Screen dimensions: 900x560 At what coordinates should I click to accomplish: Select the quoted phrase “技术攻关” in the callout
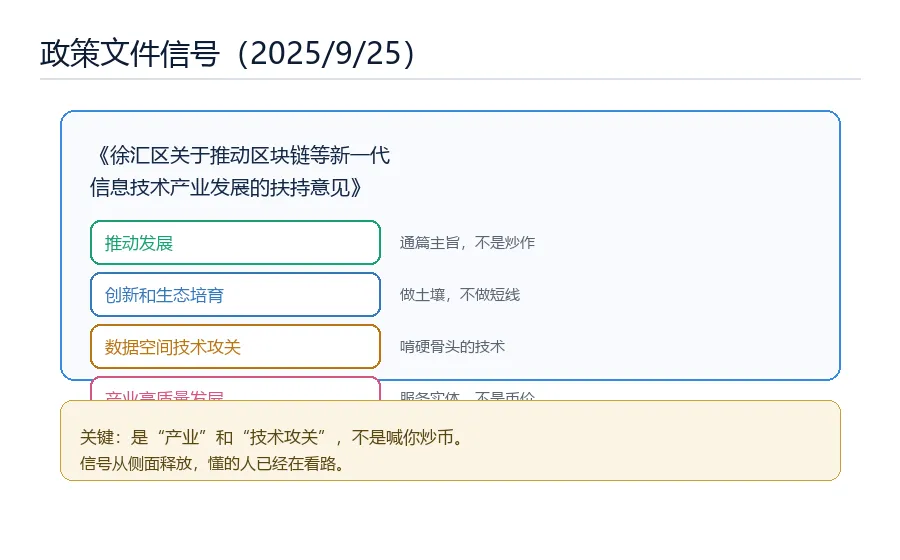(284, 438)
